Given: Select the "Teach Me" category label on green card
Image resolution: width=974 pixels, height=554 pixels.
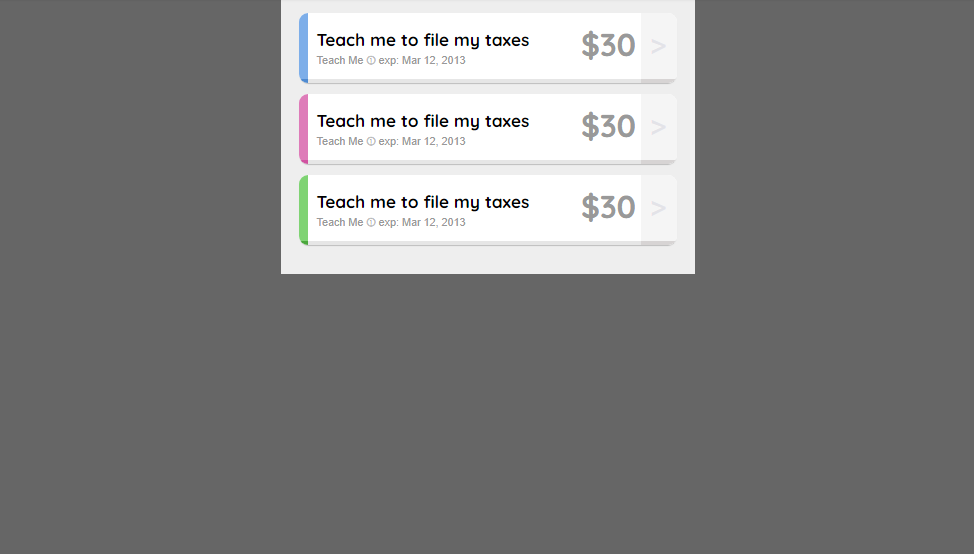Looking at the screenshot, I should [340, 222].
